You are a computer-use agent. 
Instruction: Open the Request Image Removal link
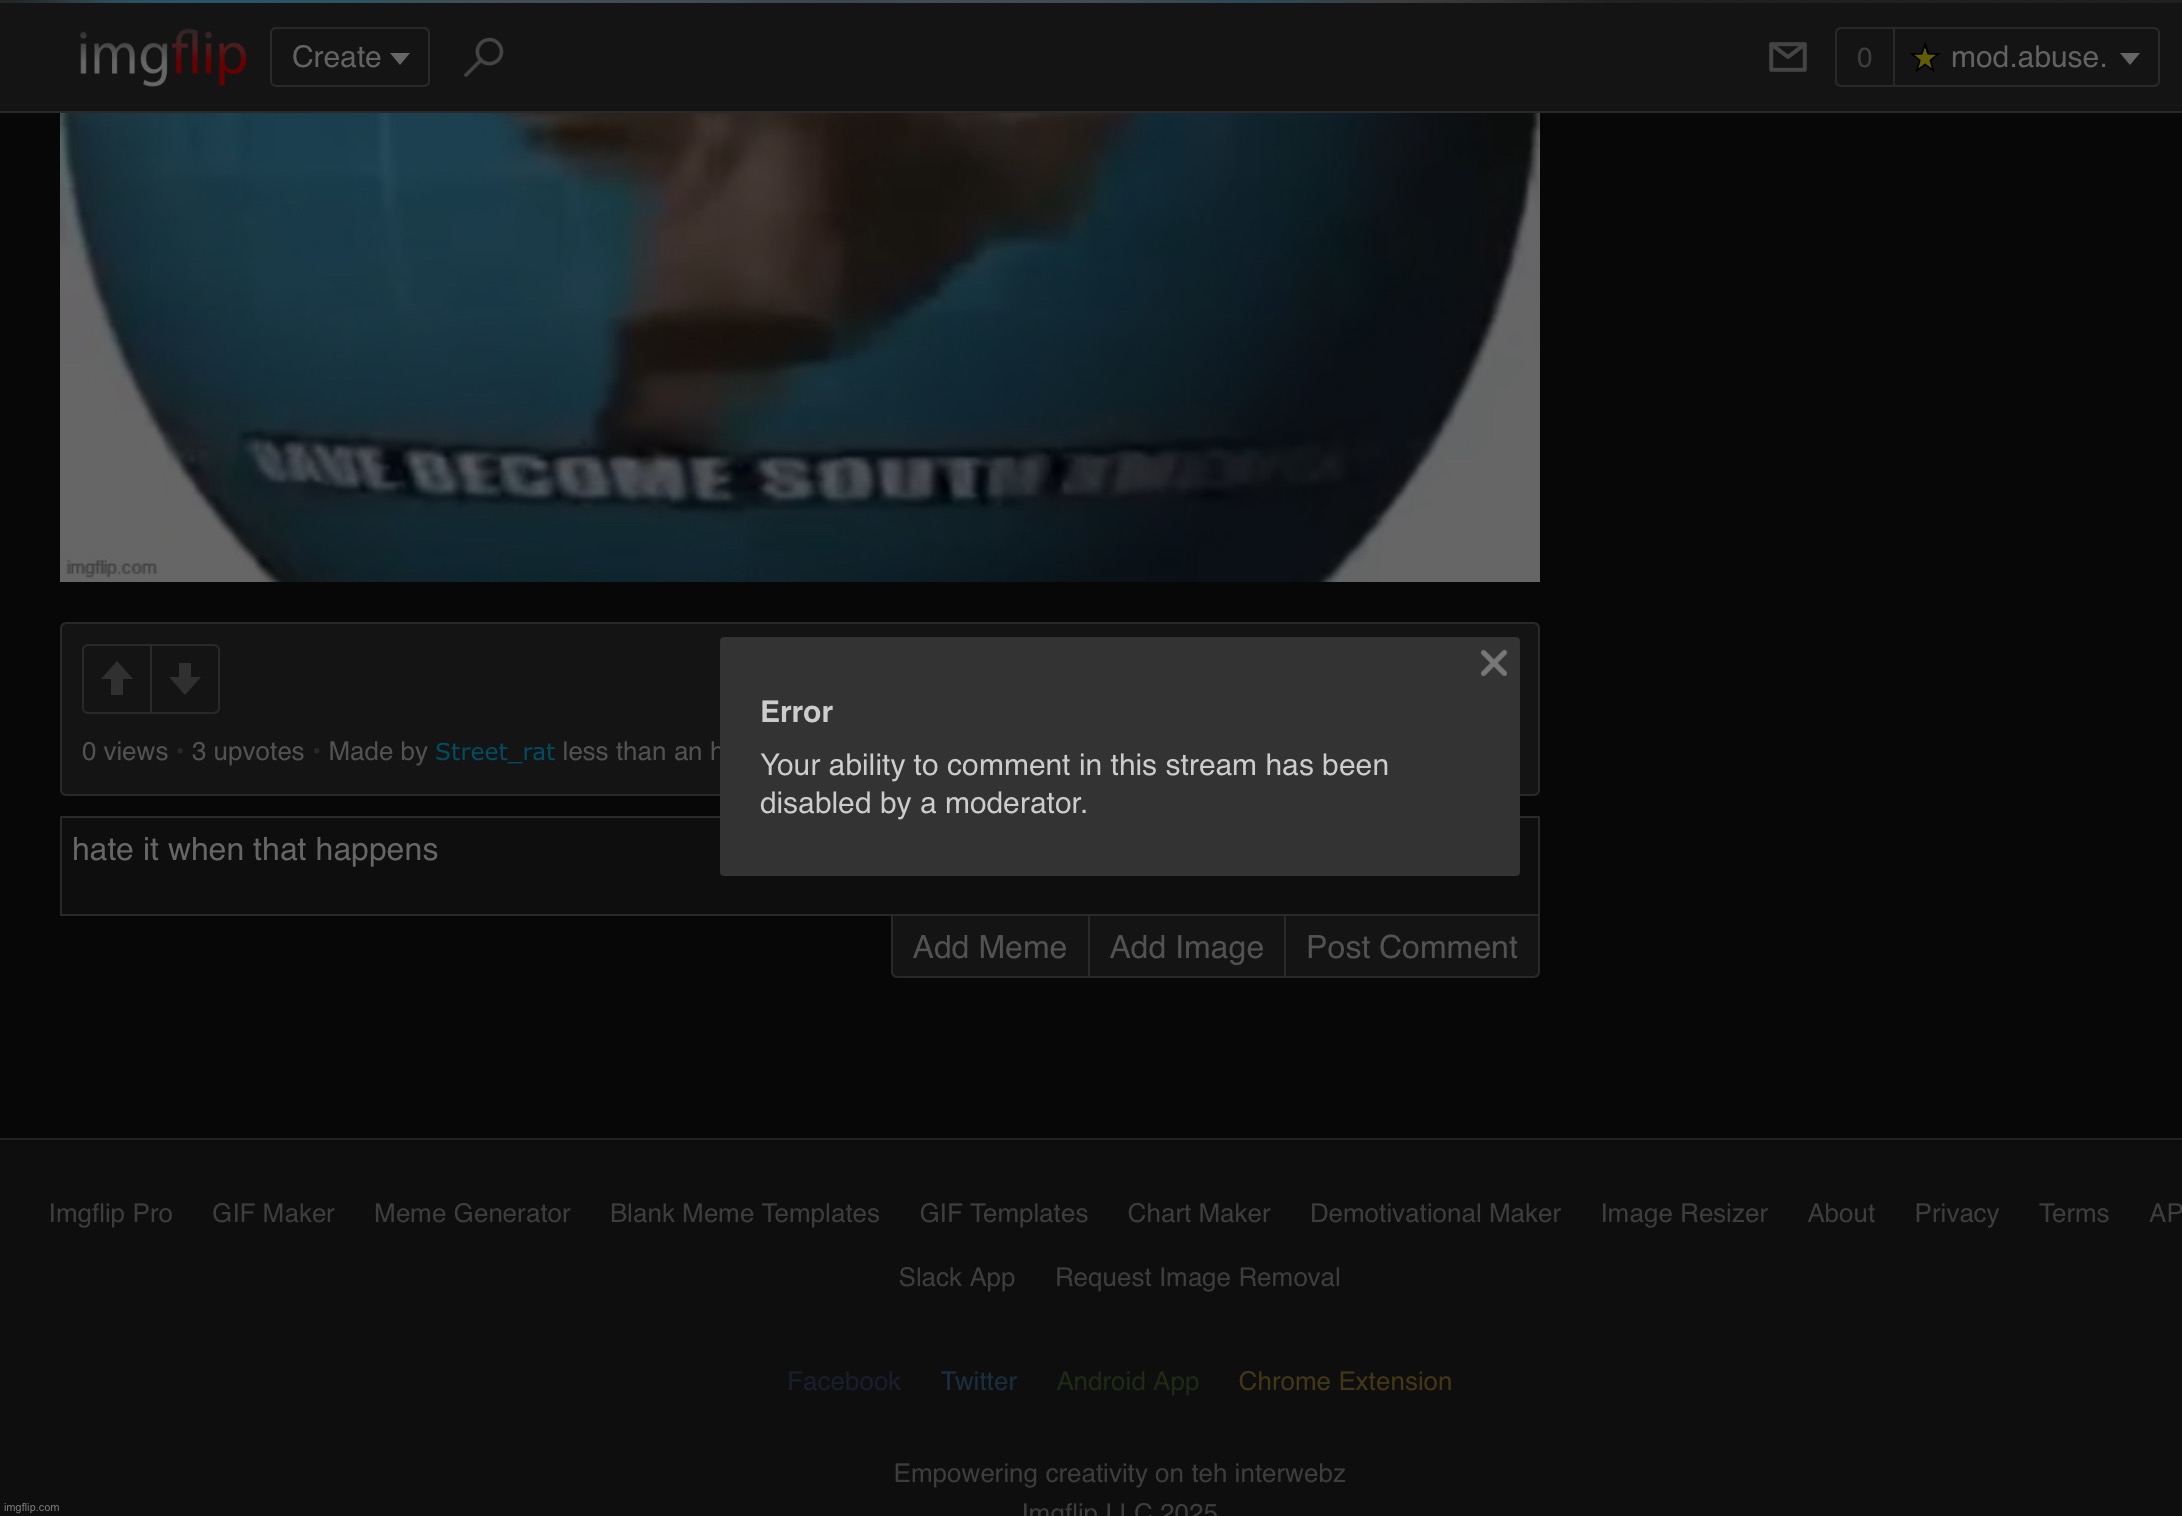pyautogui.click(x=1197, y=1277)
